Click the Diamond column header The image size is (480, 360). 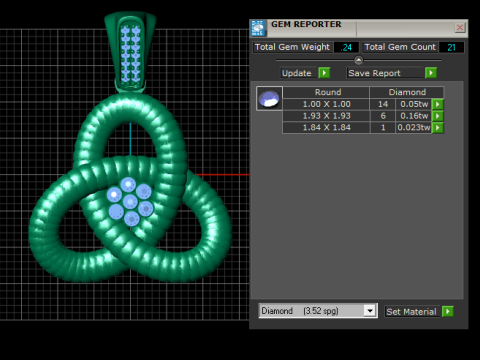(407, 92)
